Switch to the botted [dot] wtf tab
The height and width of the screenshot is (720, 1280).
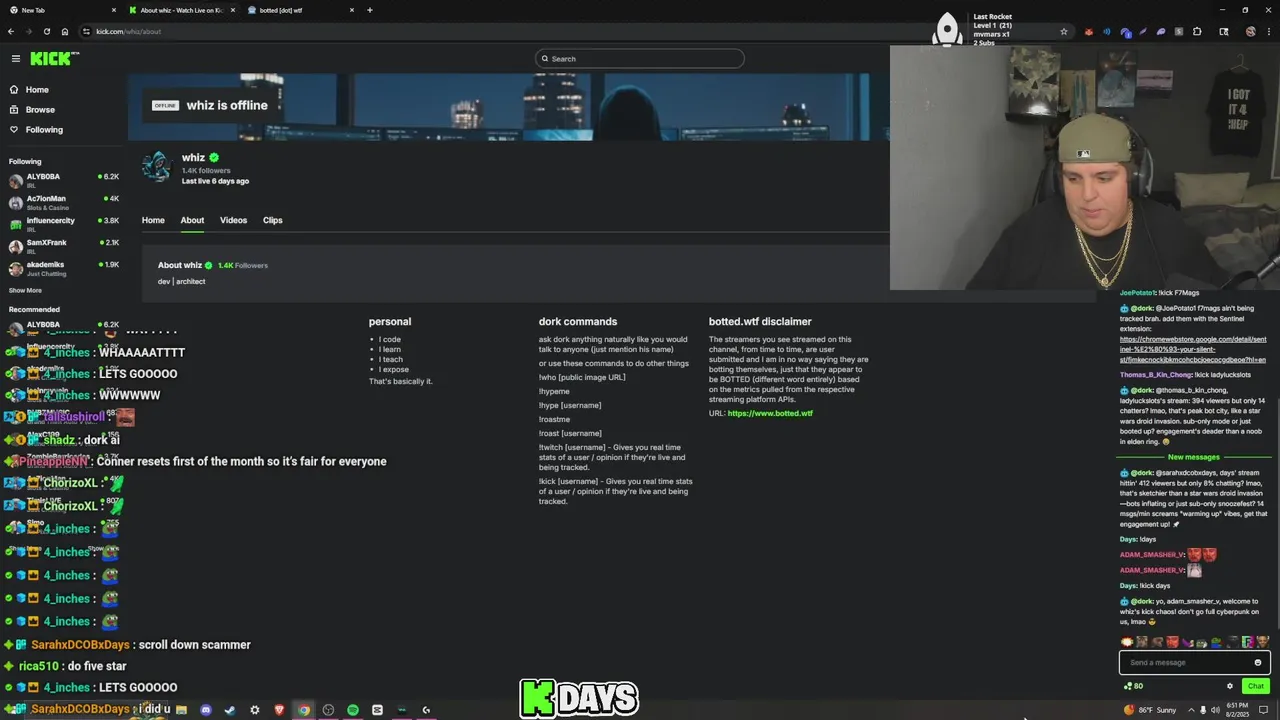tap(300, 10)
